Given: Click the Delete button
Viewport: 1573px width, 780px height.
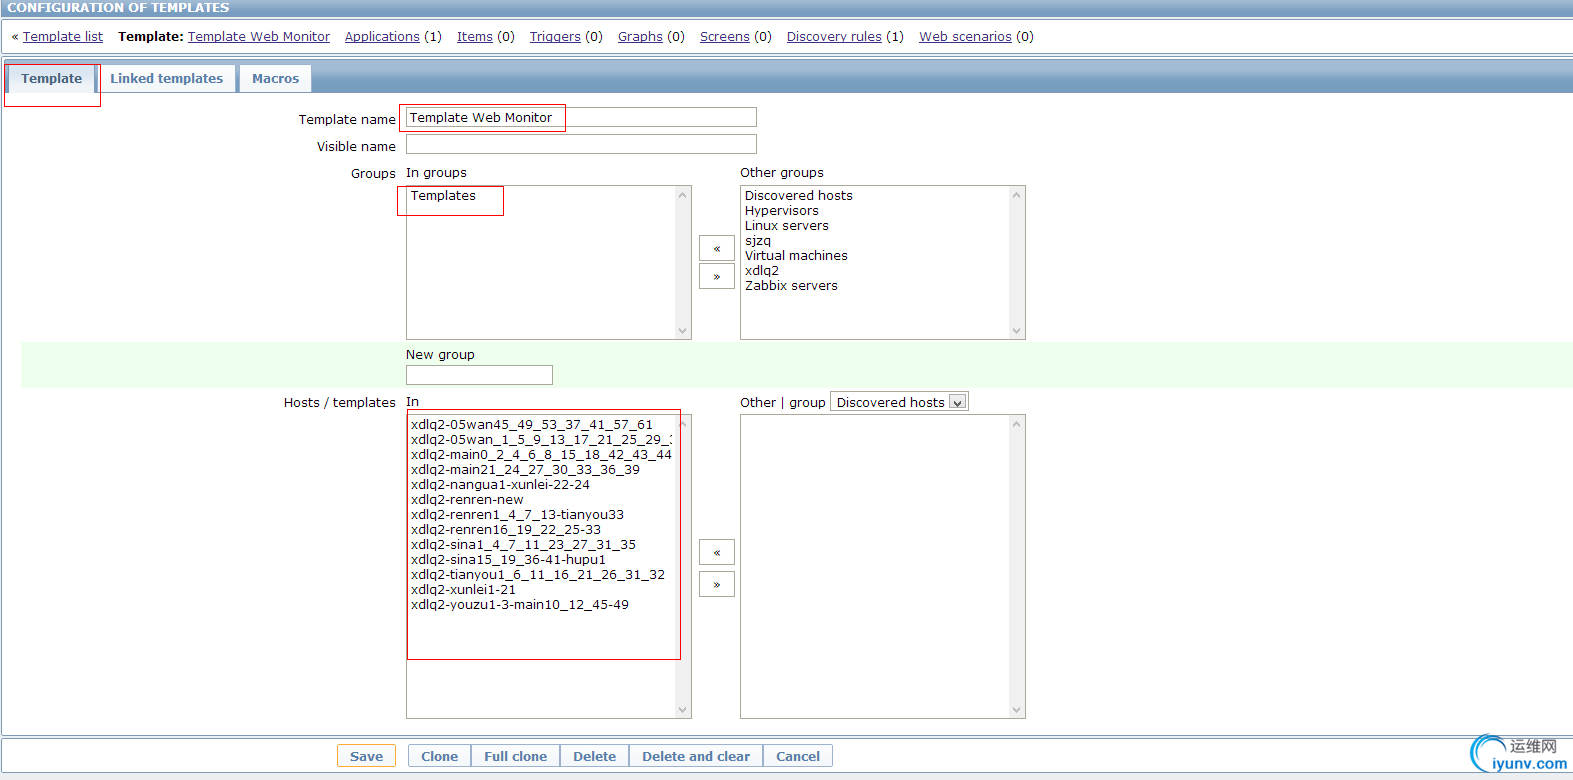Looking at the screenshot, I should (594, 756).
